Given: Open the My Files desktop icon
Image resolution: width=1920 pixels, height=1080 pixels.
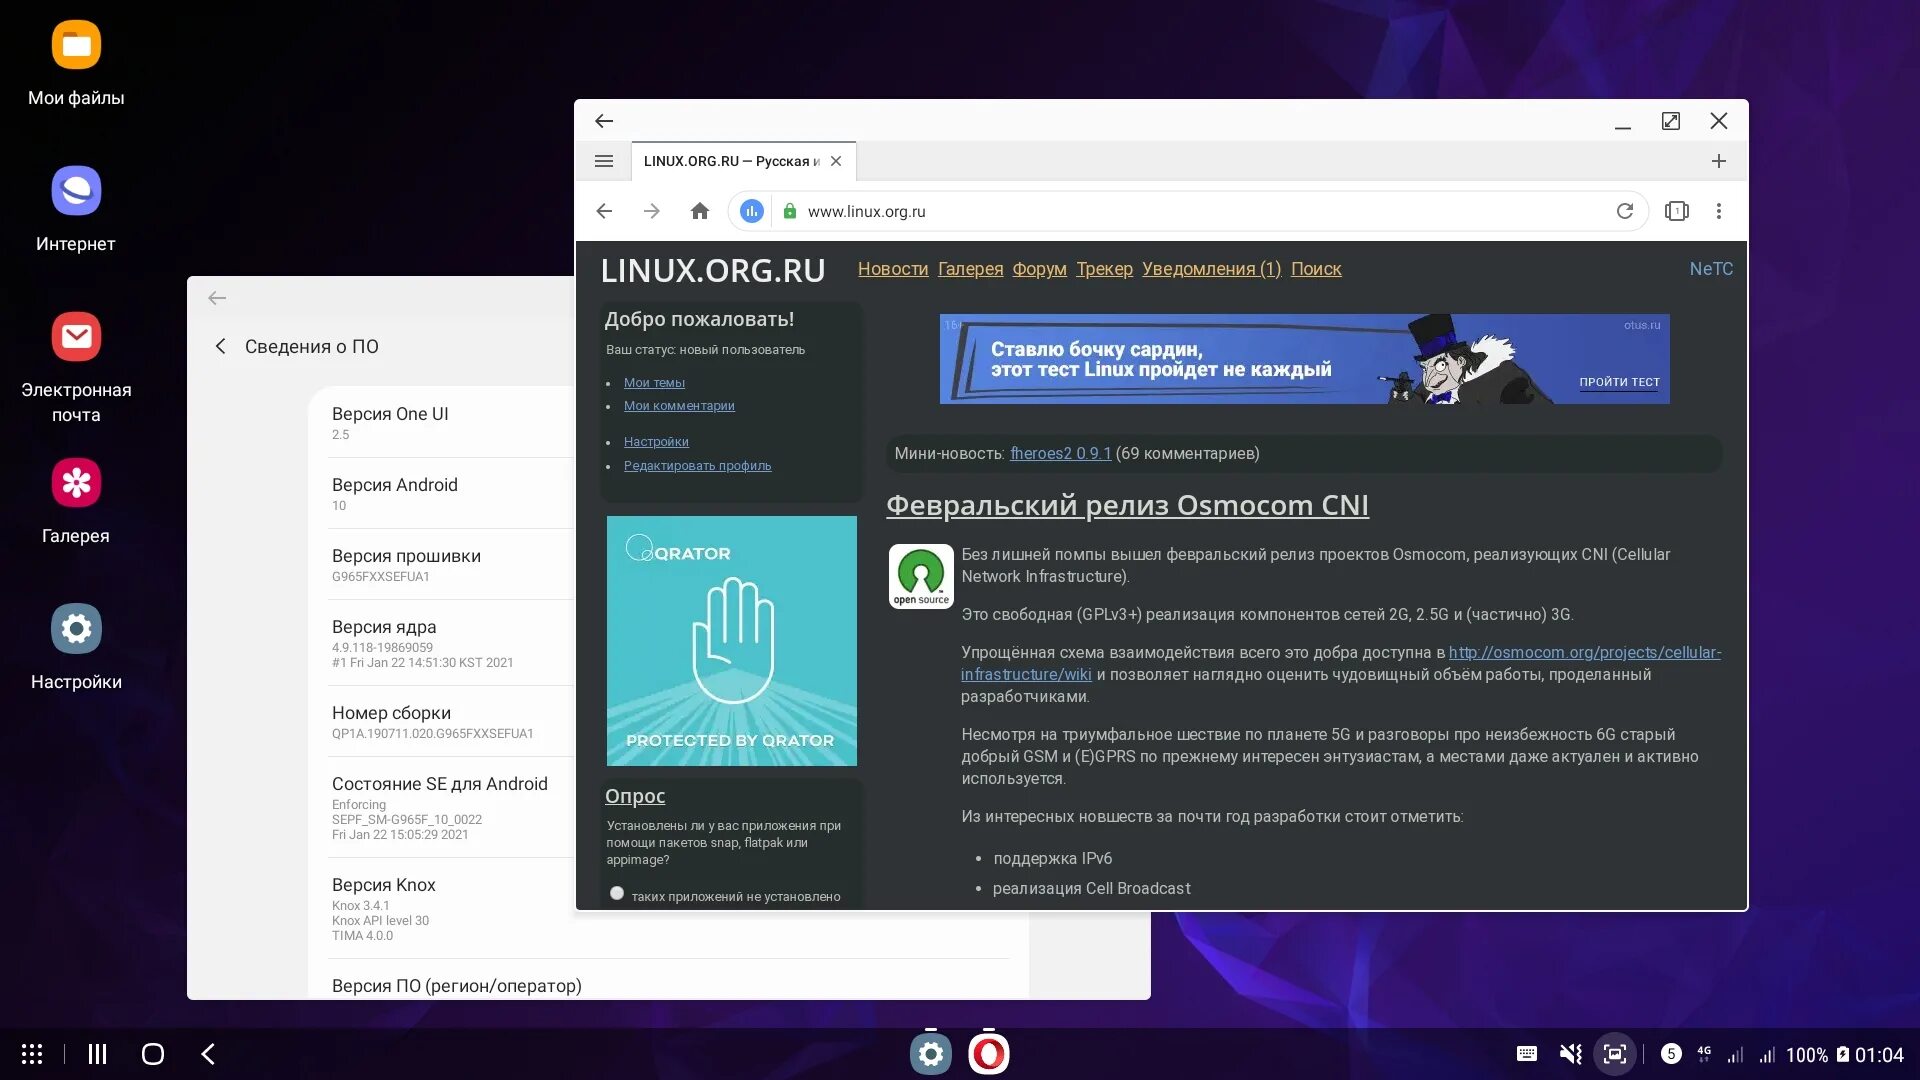Looking at the screenshot, I should click(76, 63).
